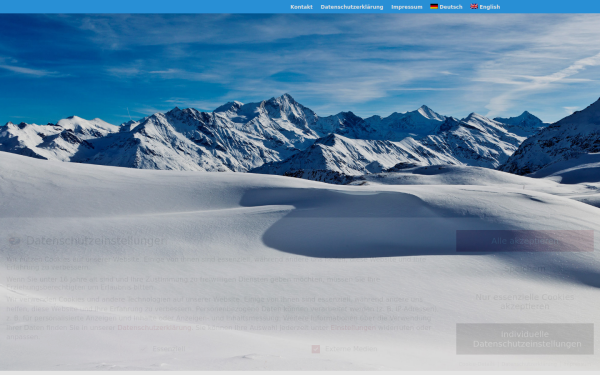This screenshot has height=375, width=600.
Task: Uncheck the Externe Medien checkbox
Action: pos(316,349)
